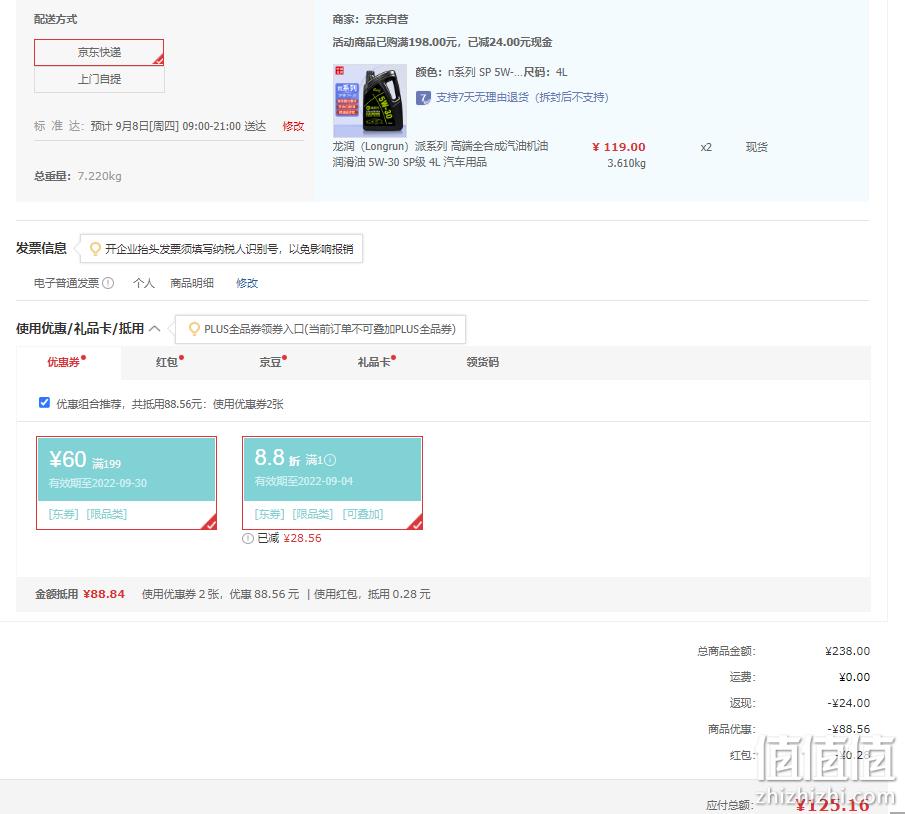Choose 上门自提 pickup option
The width and height of the screenshot is (905, 814).
click(99, 79)
